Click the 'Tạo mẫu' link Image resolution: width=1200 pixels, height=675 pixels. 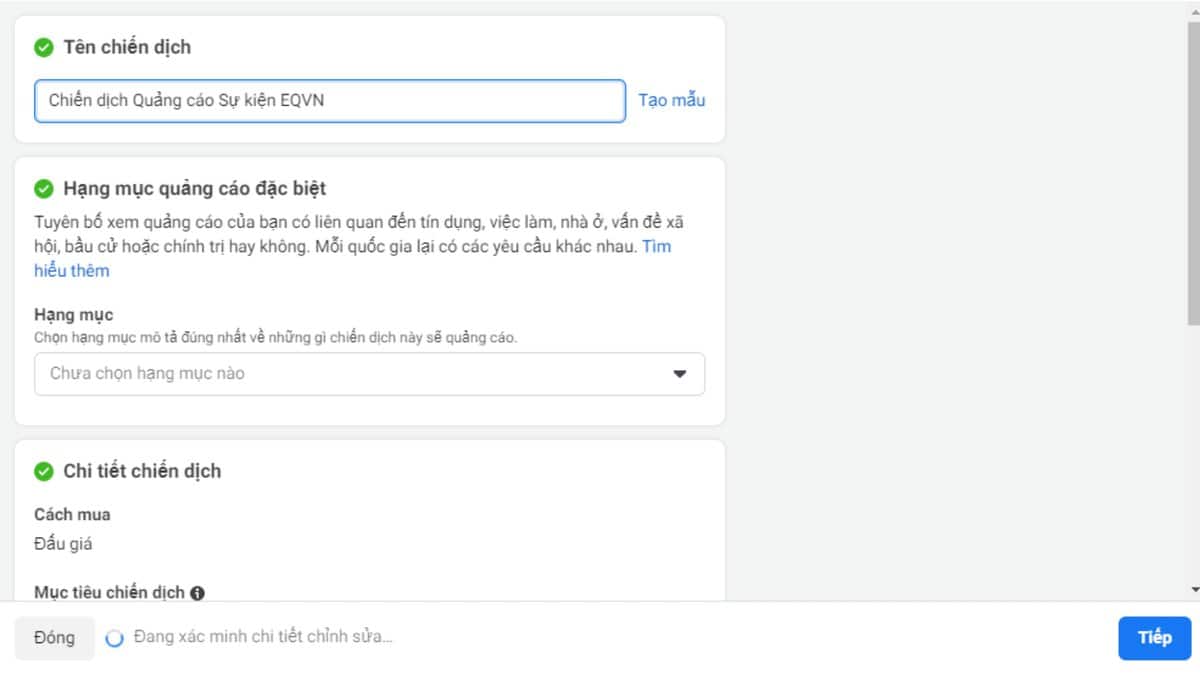coord(671,100)
